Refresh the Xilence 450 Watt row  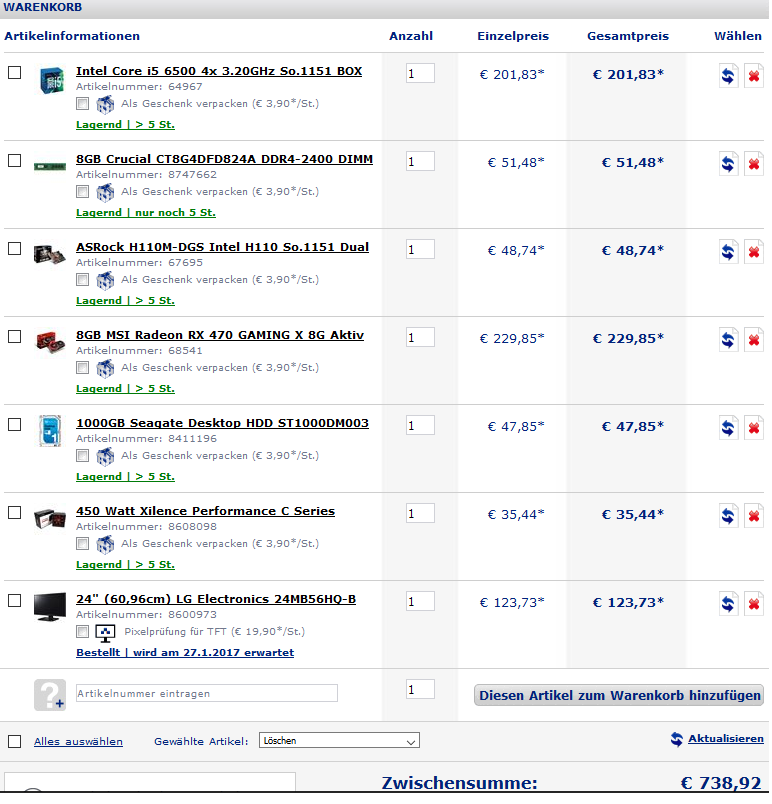pyautogui.click(x=728, y=516)
